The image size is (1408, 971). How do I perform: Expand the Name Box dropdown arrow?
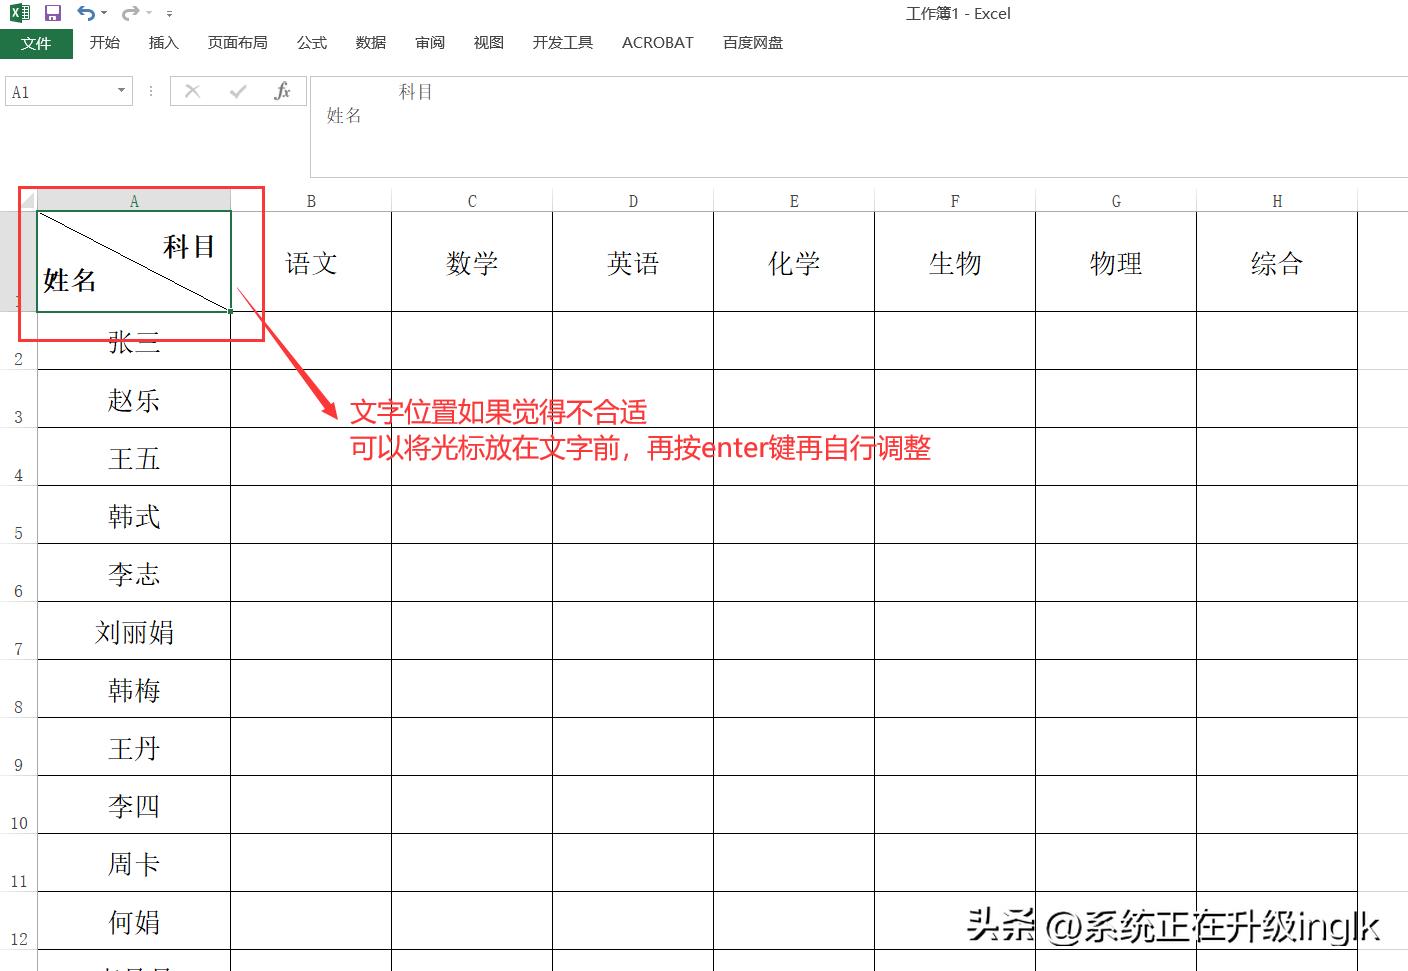(x=121, y=92)
